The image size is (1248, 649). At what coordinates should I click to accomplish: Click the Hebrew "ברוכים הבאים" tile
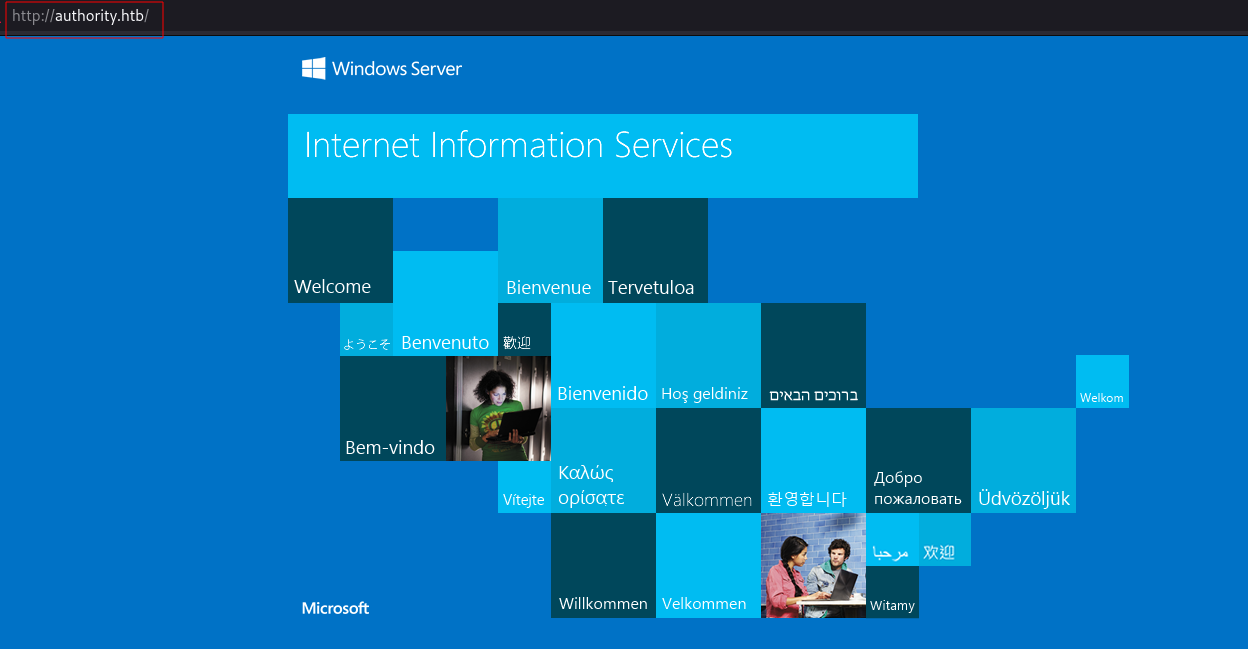pyautogui.click(x=813, y=355)
